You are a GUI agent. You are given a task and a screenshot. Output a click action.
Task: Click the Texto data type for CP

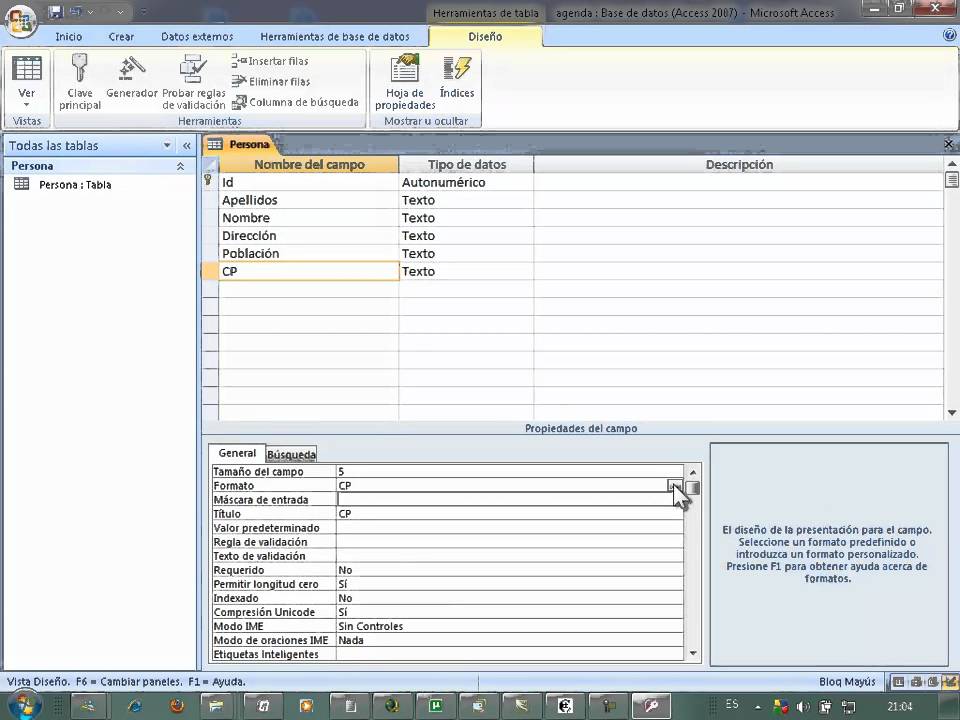466,271
